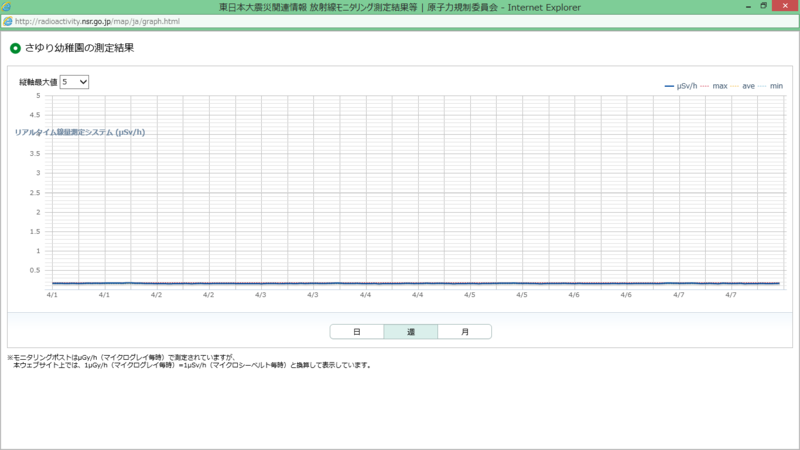Switch to the daily (日) graph view

pyautogui.click(x=357, y=332)
